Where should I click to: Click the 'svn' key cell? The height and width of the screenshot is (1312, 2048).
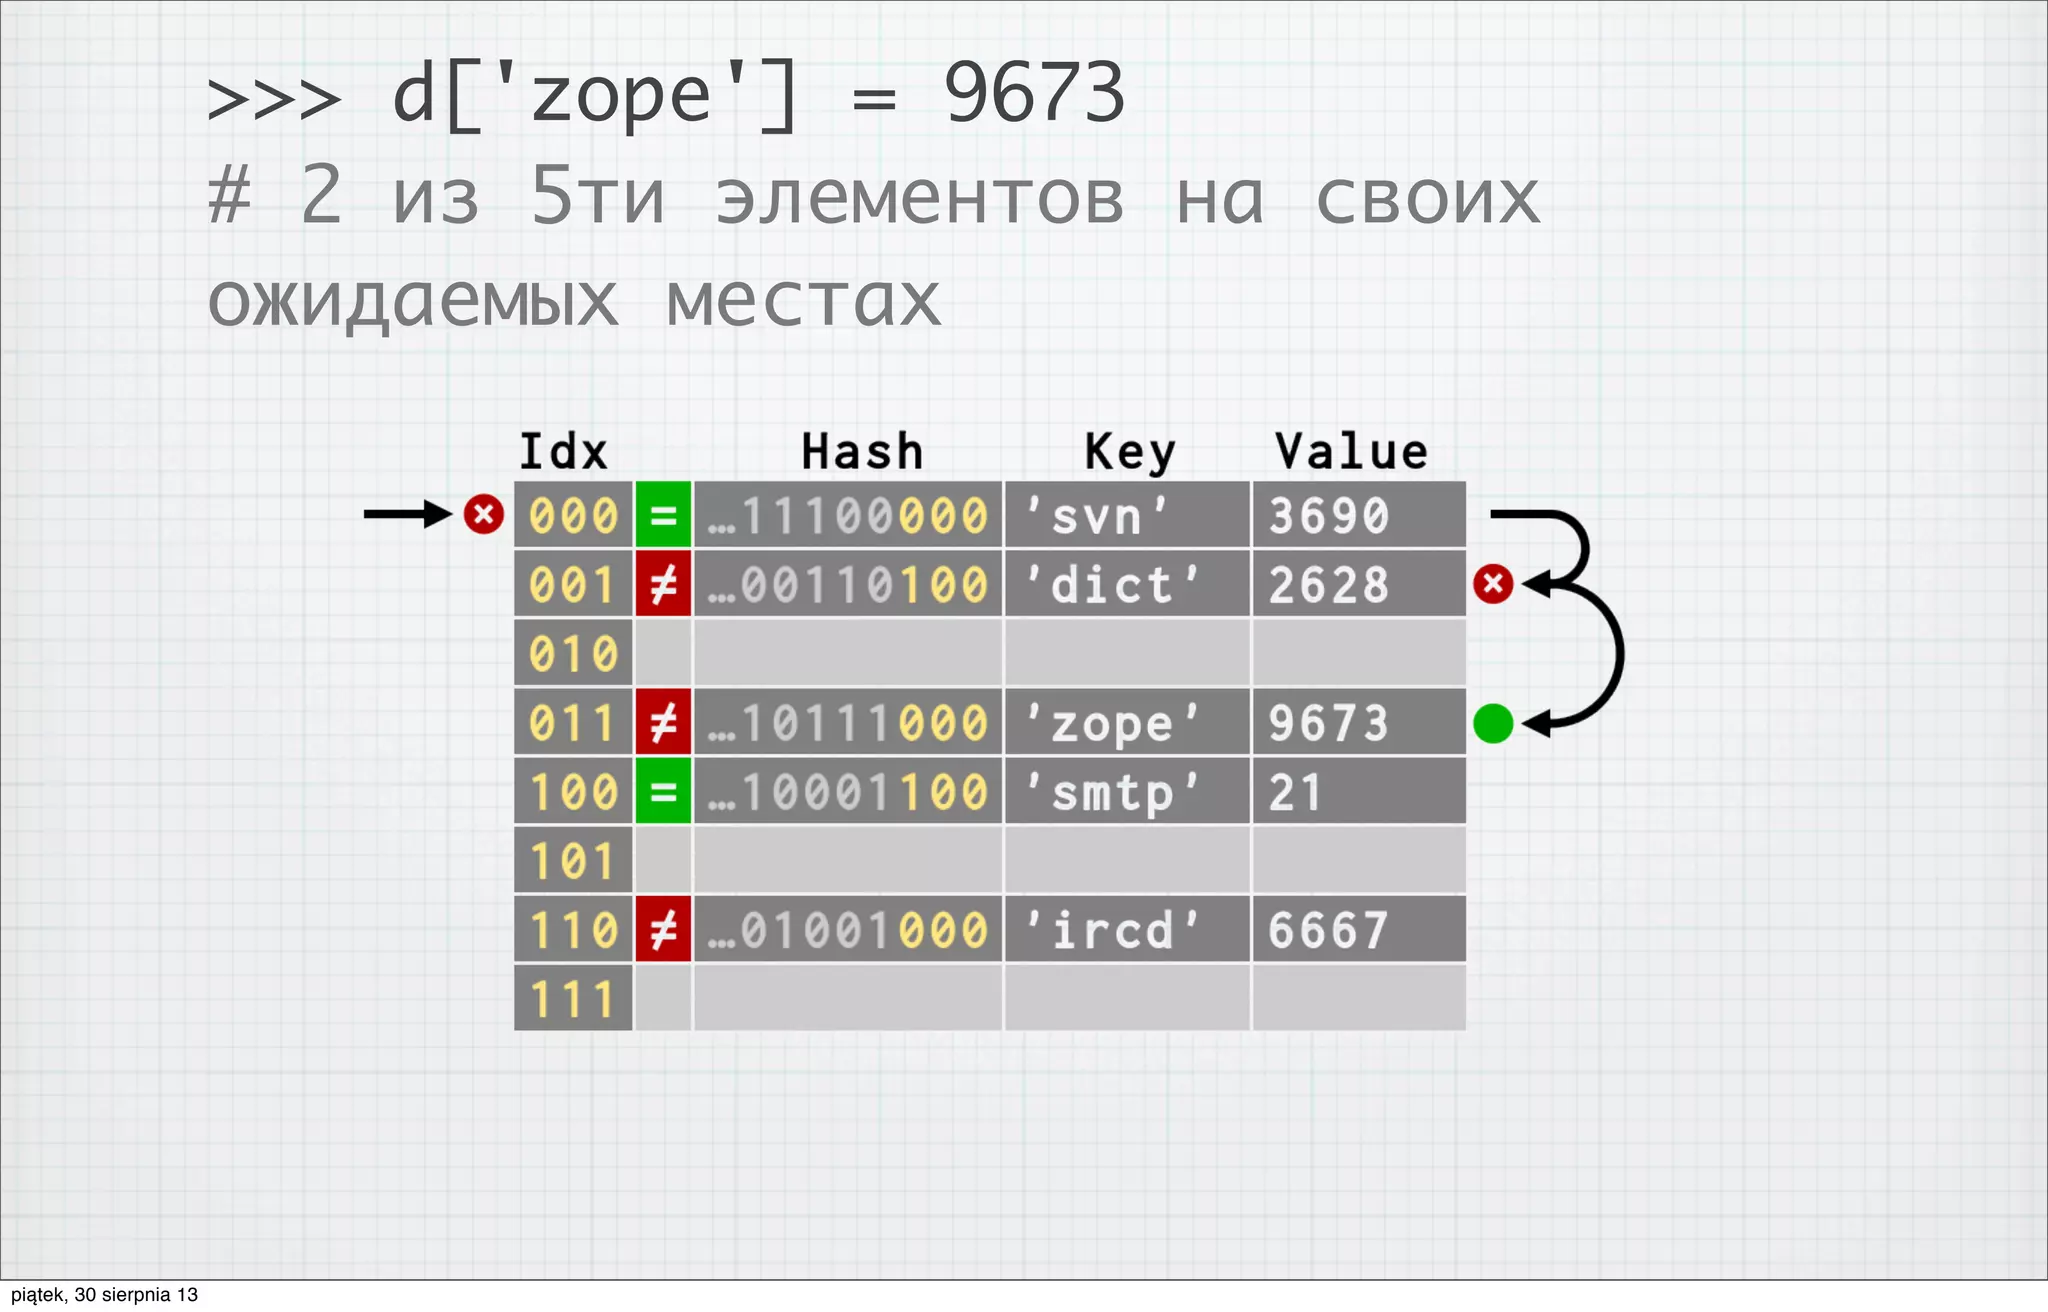point(1127,514)
